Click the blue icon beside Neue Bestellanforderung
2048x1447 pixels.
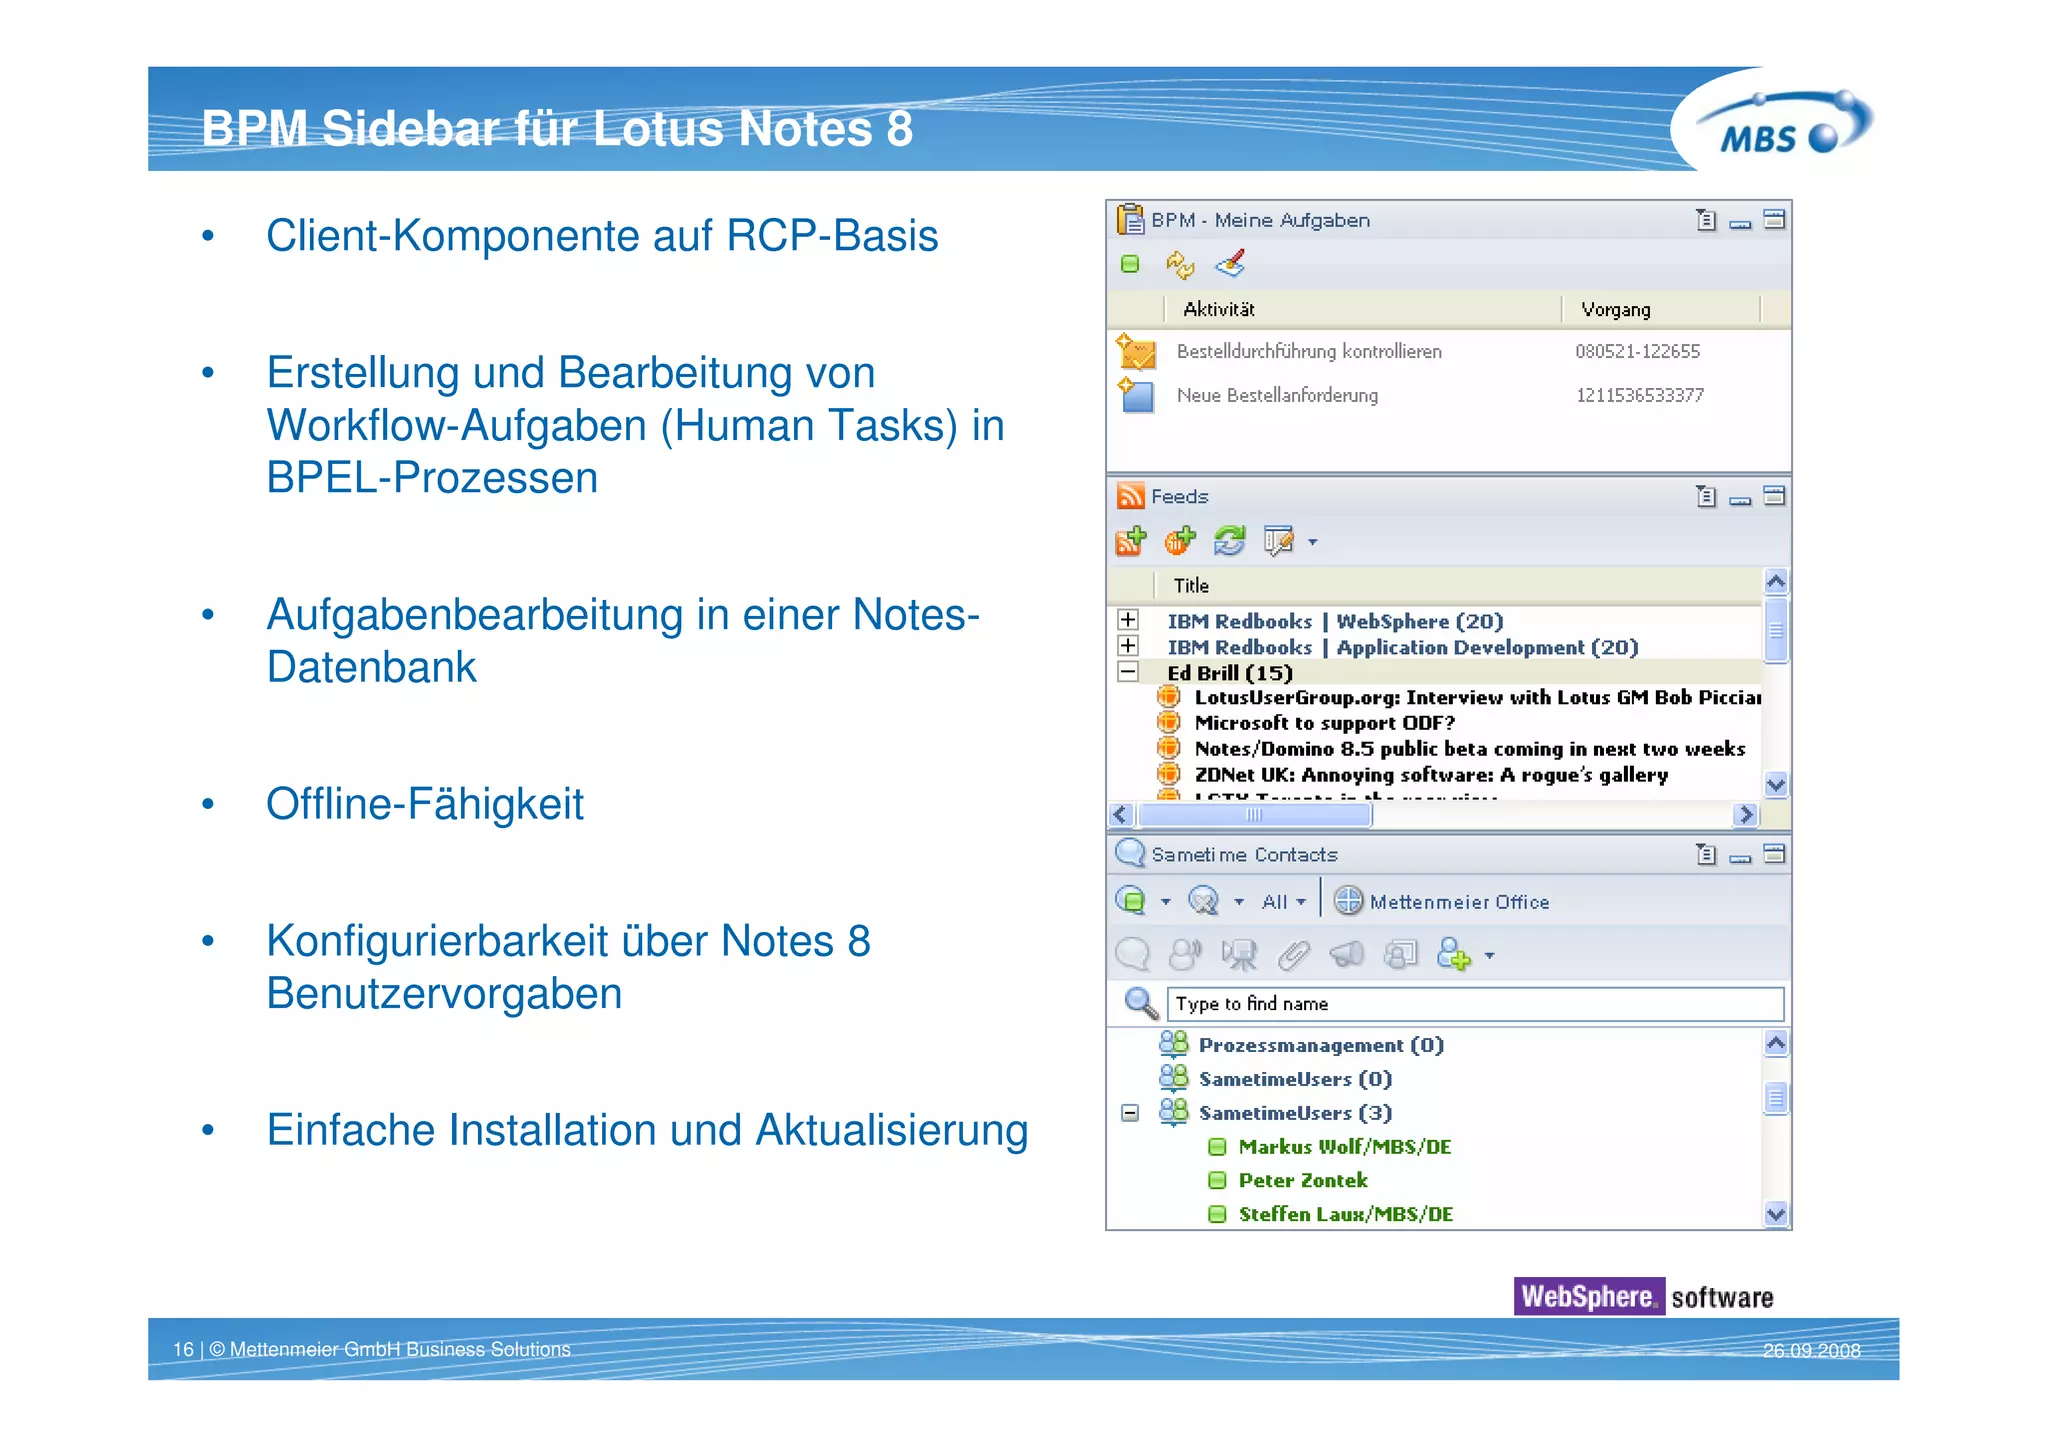tap(1136, 396)
